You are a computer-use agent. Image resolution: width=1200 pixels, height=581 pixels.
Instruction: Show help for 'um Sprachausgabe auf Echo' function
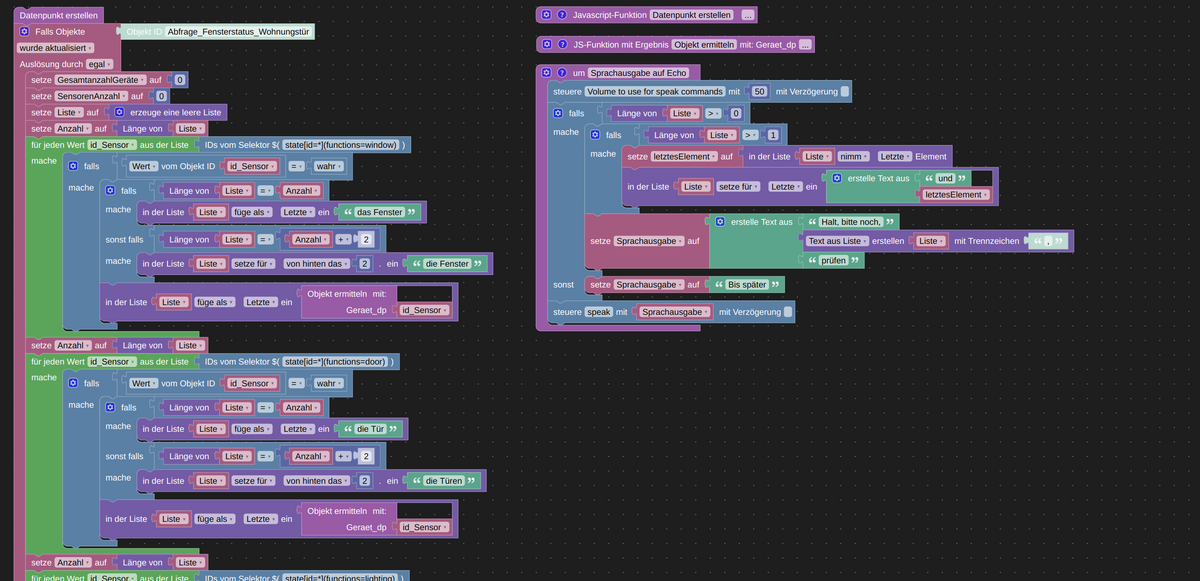coord(562,72)
